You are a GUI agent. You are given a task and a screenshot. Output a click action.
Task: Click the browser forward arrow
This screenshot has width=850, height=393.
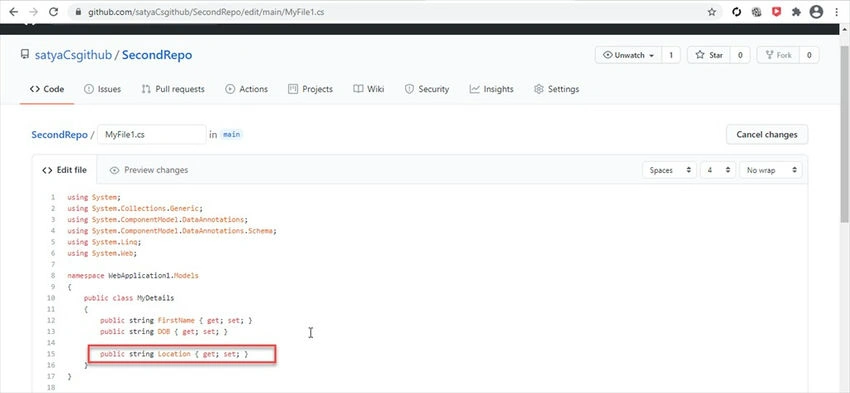click(x=33, y=11)
